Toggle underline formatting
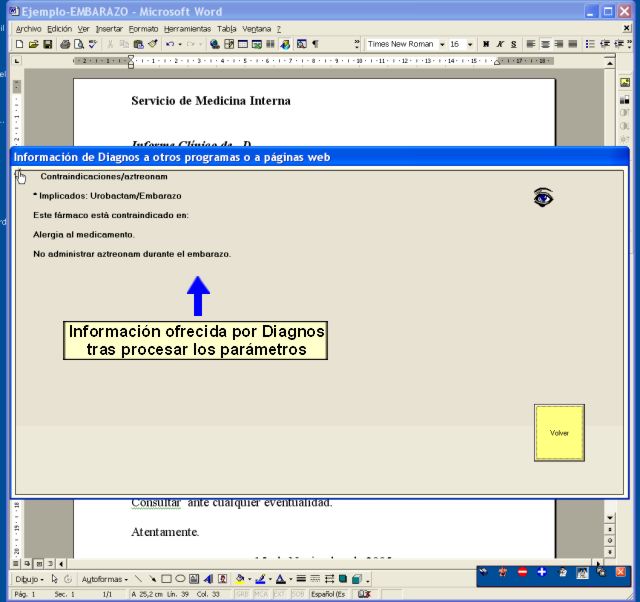 [x=514, y=44]
